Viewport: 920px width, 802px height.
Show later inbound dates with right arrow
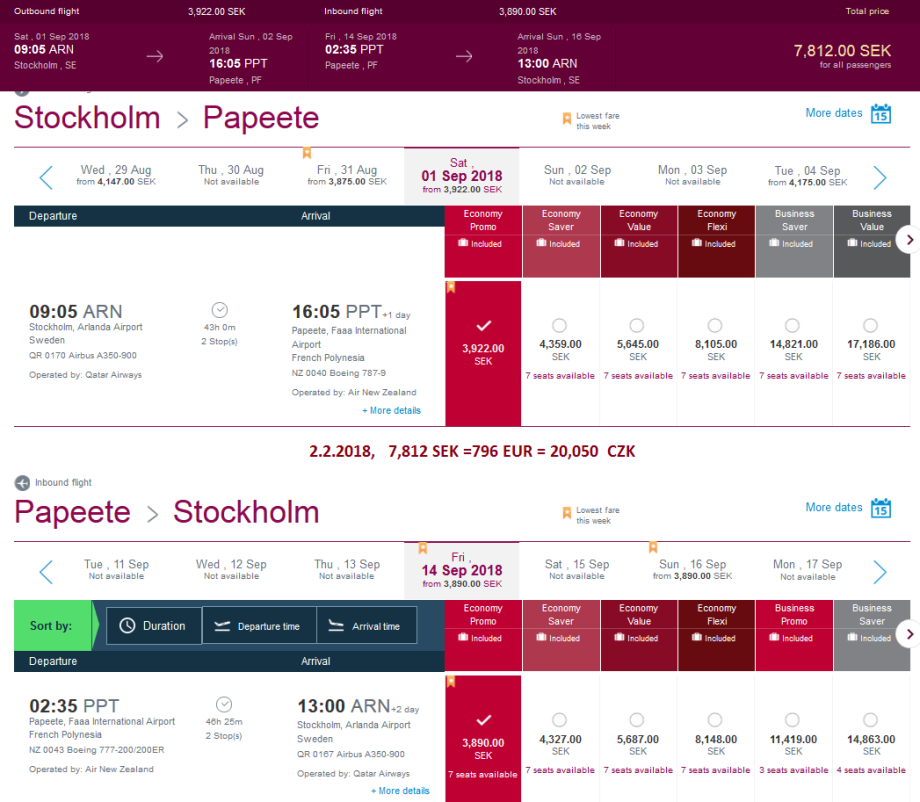tap(879, 572)
